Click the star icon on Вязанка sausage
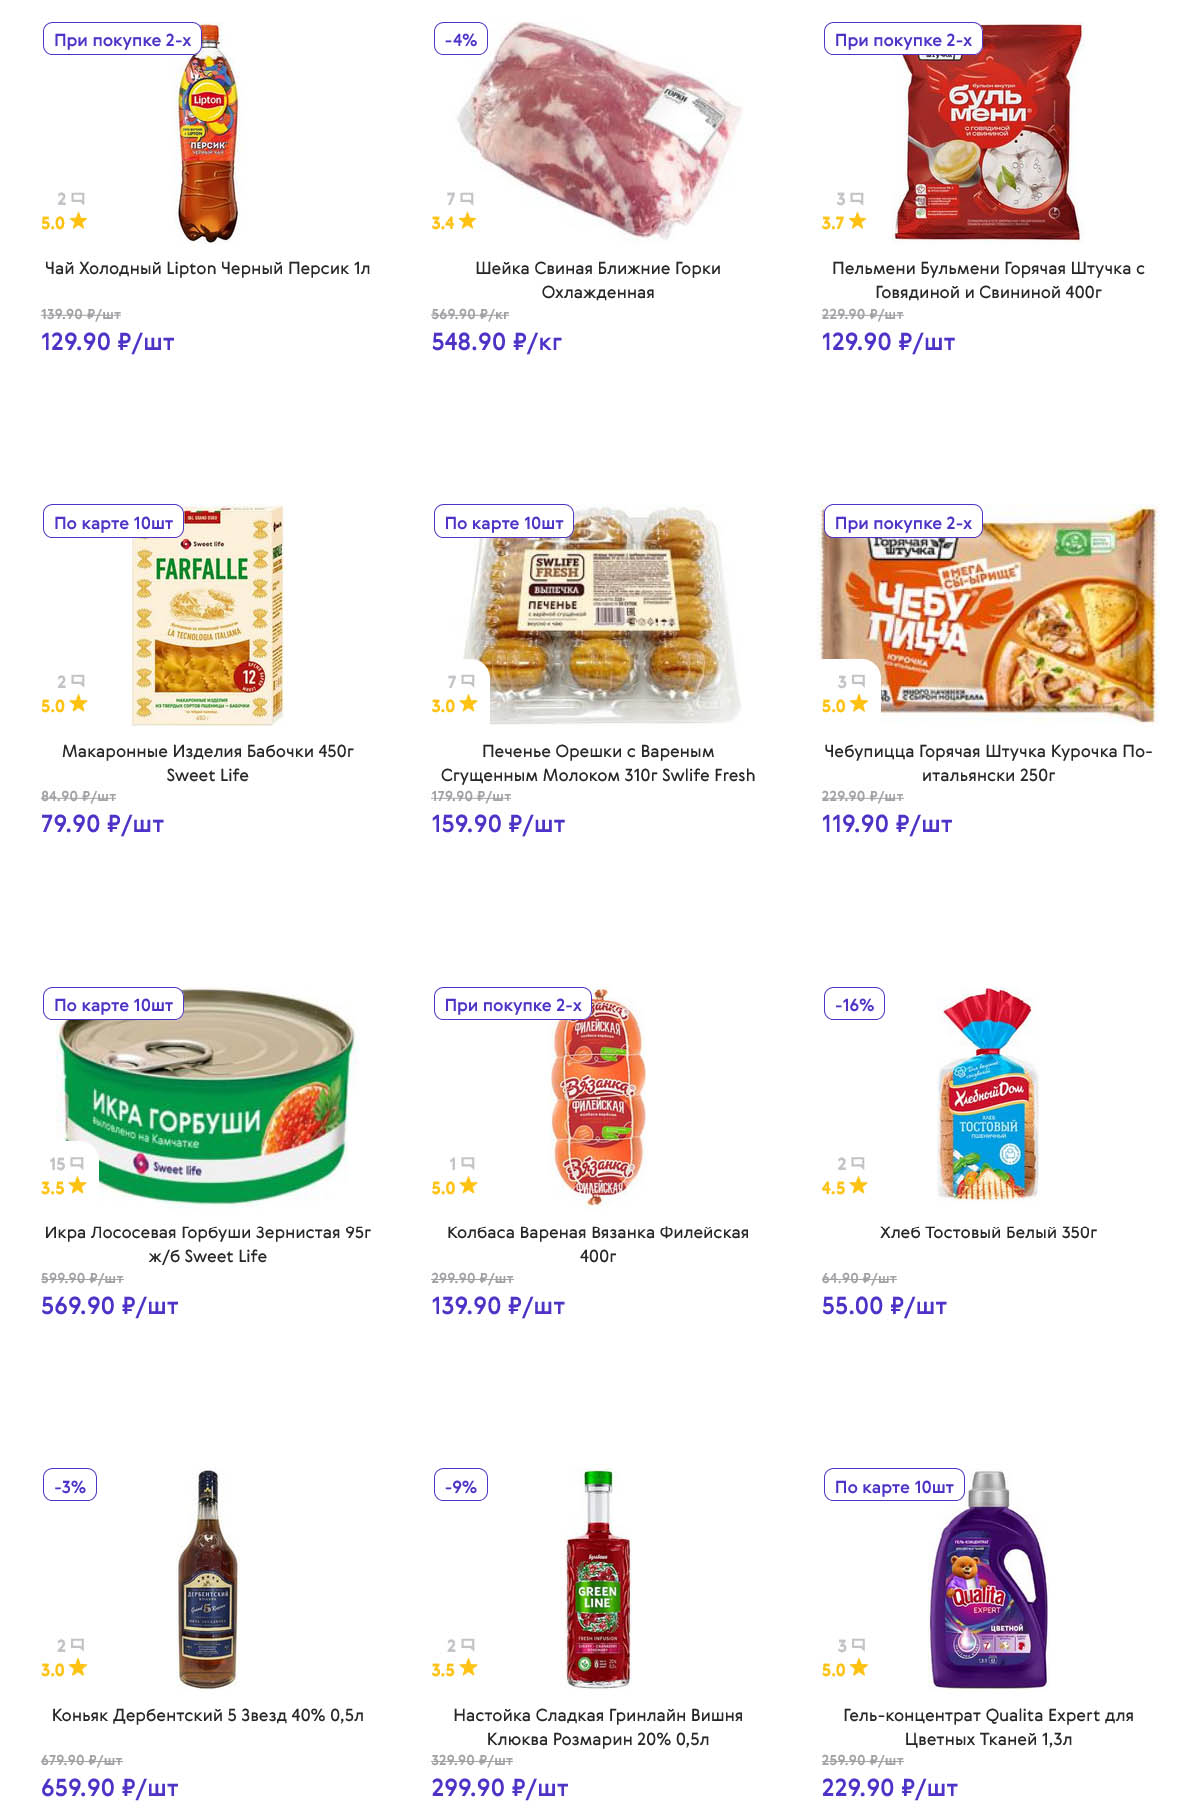The height and width of the screenshot is (1814, 1189). click(468, 1186)
